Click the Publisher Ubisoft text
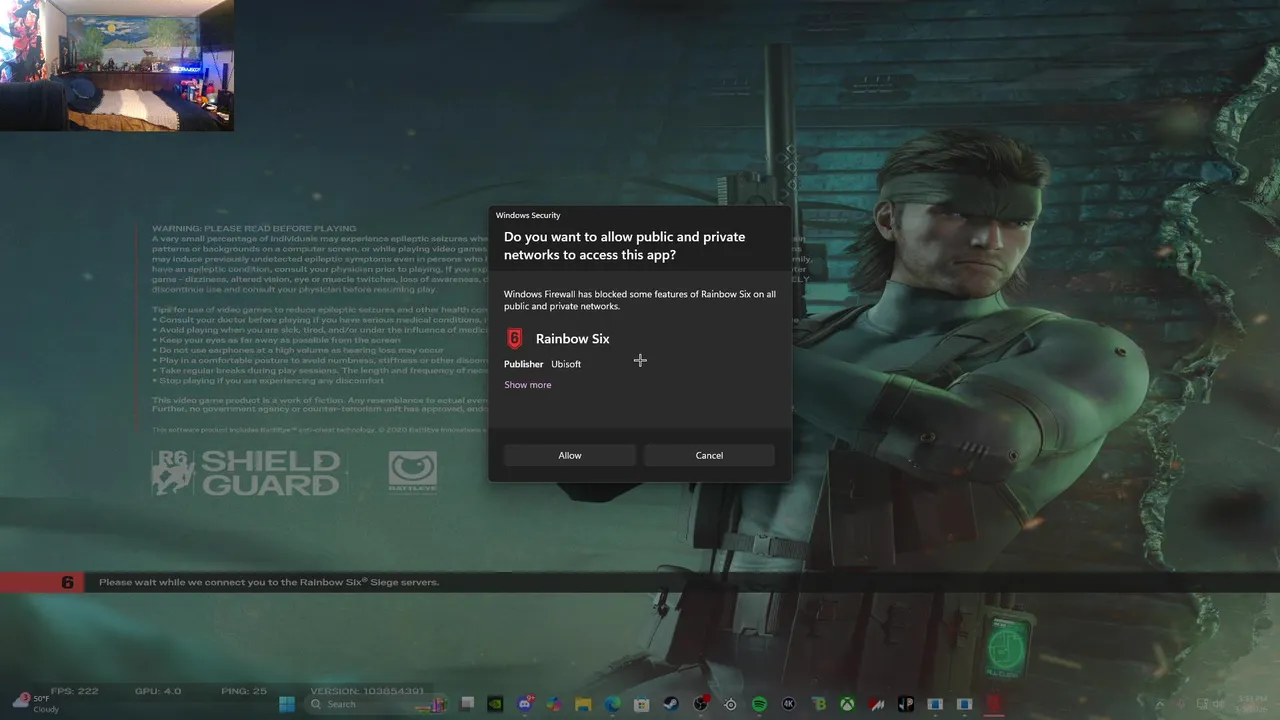Image resolution: width=1280 pixels, height=720 pixels. click(542, 364)
